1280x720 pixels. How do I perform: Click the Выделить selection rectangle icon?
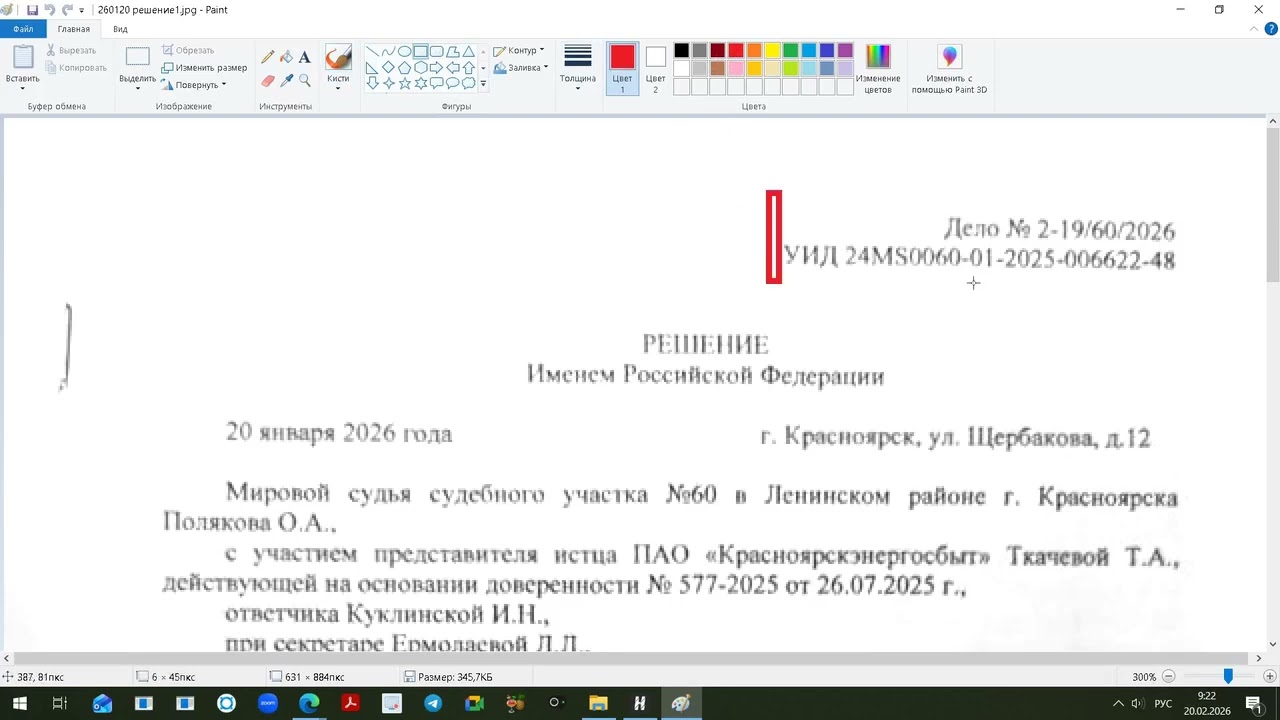pyautogui.click(x=137, y=57)
